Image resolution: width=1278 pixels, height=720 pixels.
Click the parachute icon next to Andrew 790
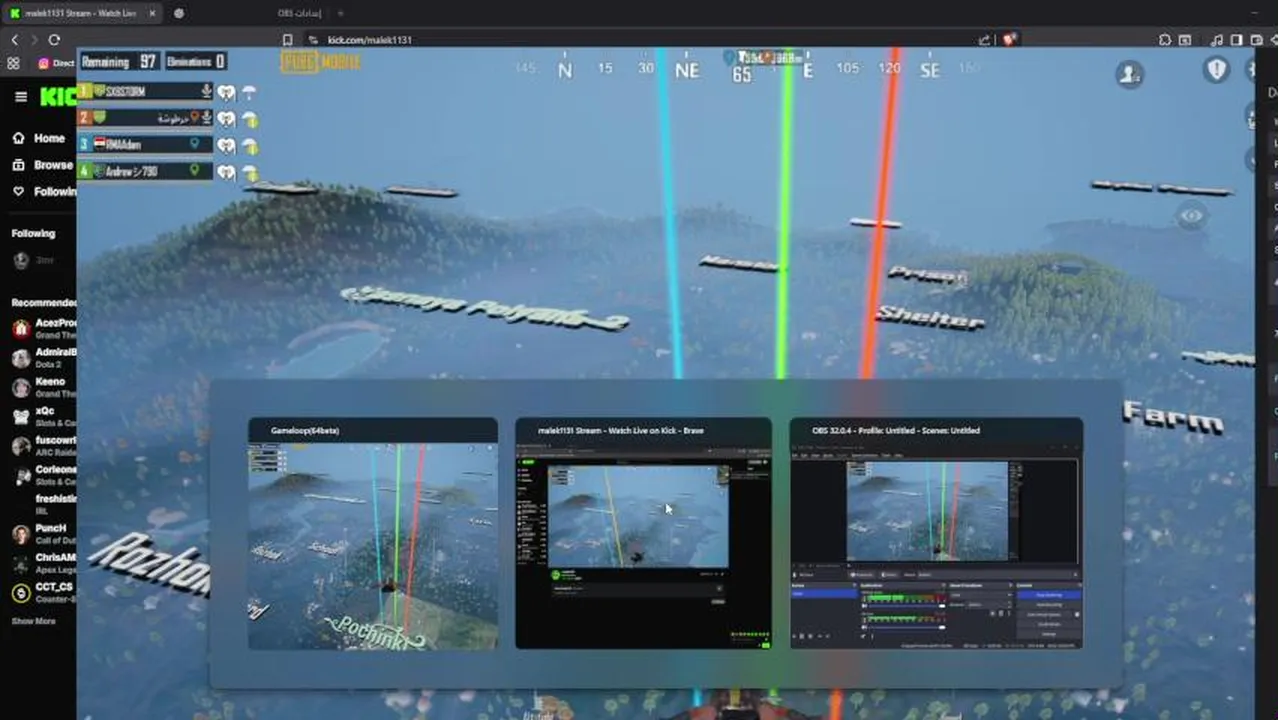[250, 173]
